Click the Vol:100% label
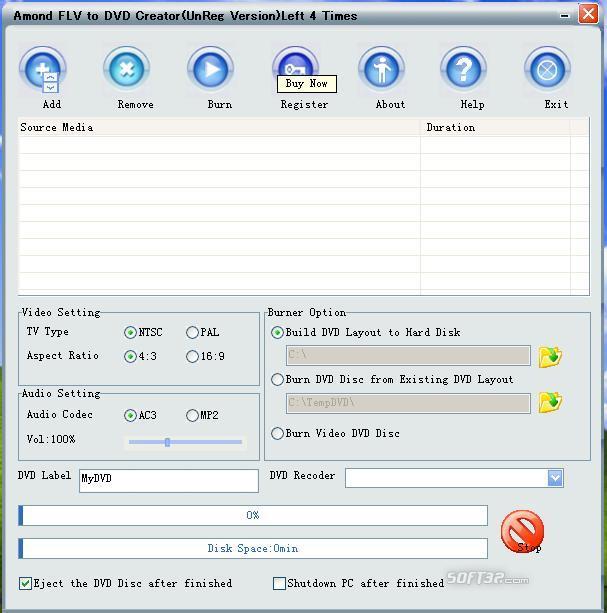 click(x=51, y=439)
